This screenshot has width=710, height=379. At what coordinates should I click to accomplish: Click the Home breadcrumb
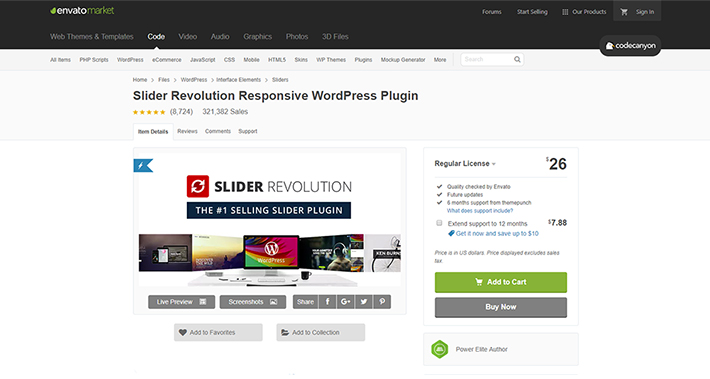140,80
